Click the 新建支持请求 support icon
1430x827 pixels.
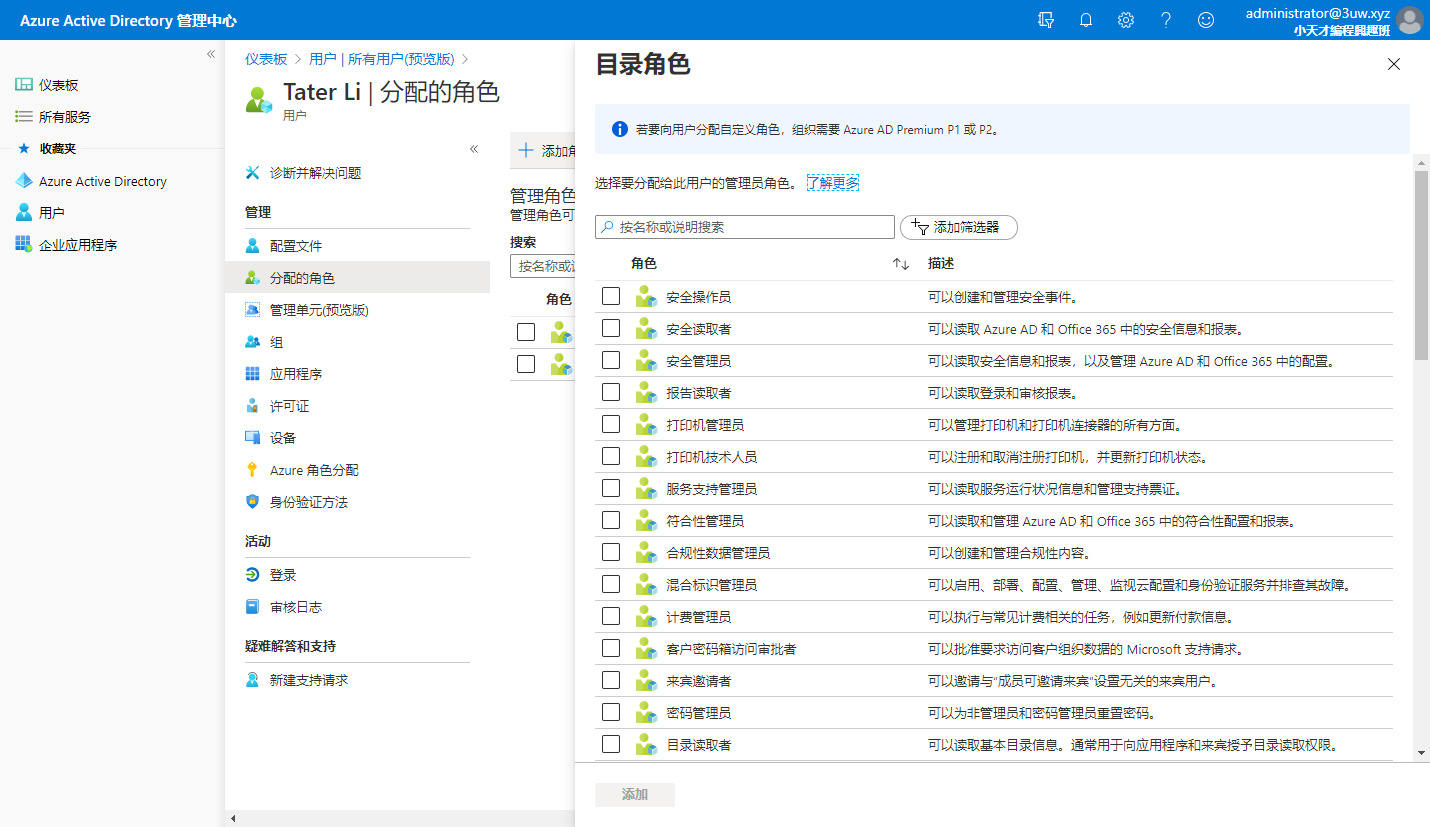(252, 680)
